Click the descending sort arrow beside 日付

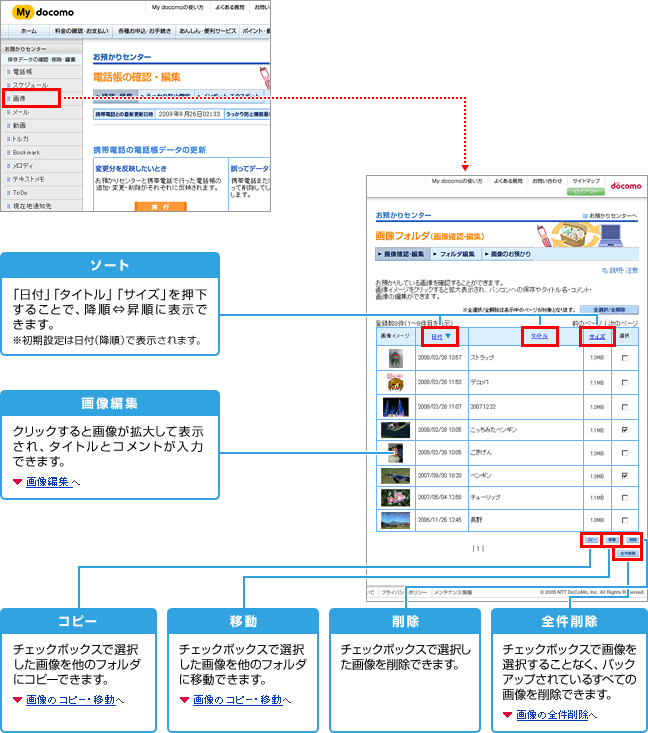pos(449,338)
